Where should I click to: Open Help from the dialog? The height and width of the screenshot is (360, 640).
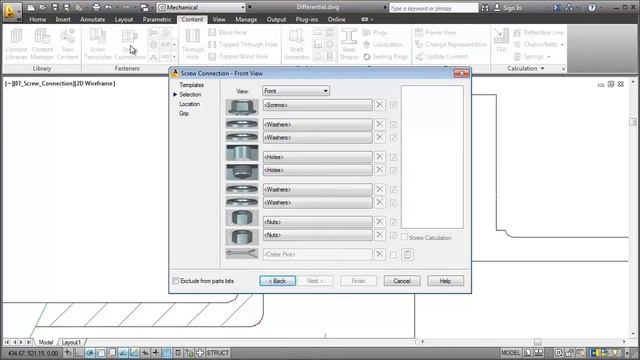pyautogui.click(x=445, y=281)
